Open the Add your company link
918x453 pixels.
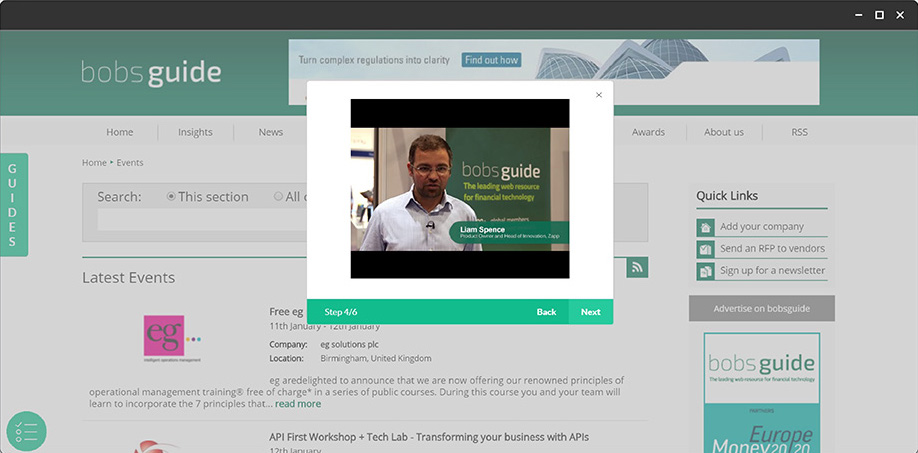pos(762,226)
